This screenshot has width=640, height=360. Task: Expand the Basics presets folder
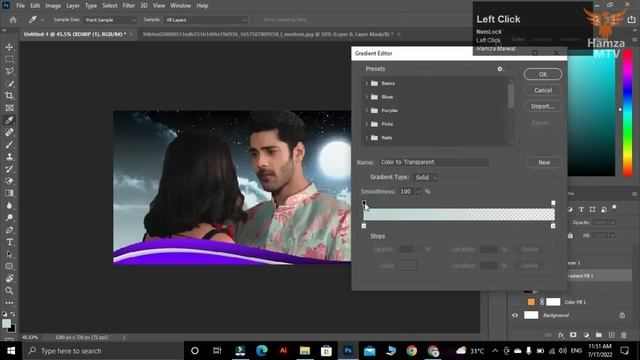(367, 83)
